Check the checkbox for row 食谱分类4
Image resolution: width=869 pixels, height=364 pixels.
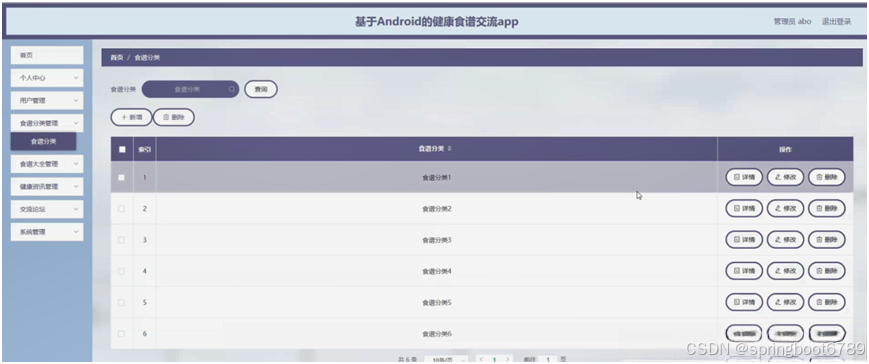pyautogui.click(x=121, y=271)
